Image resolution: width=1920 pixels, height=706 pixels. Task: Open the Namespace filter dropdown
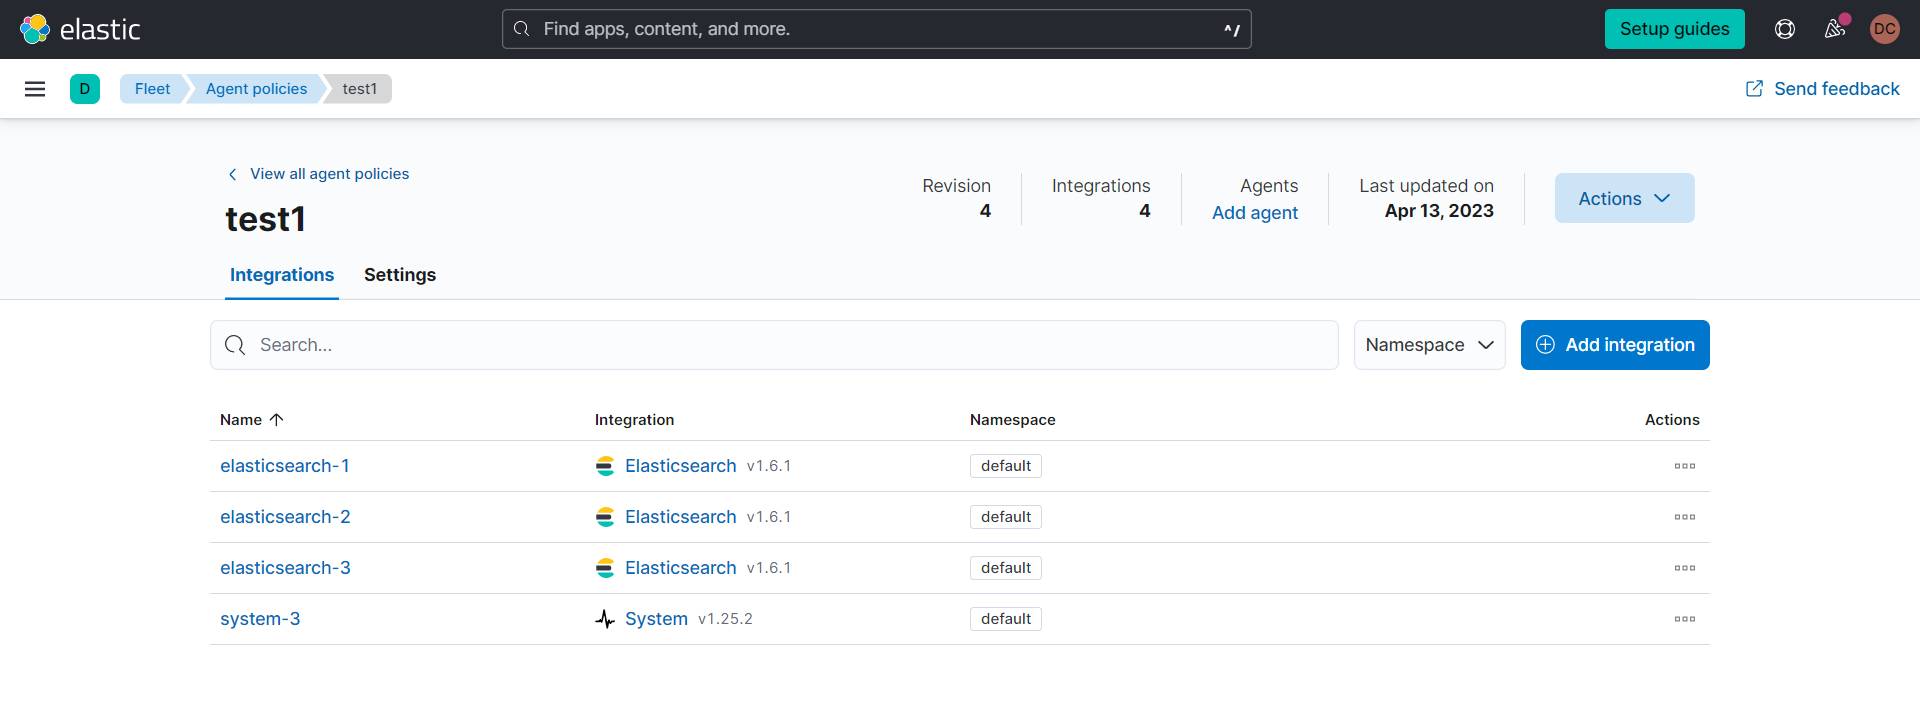click(x=1429, y=345)
